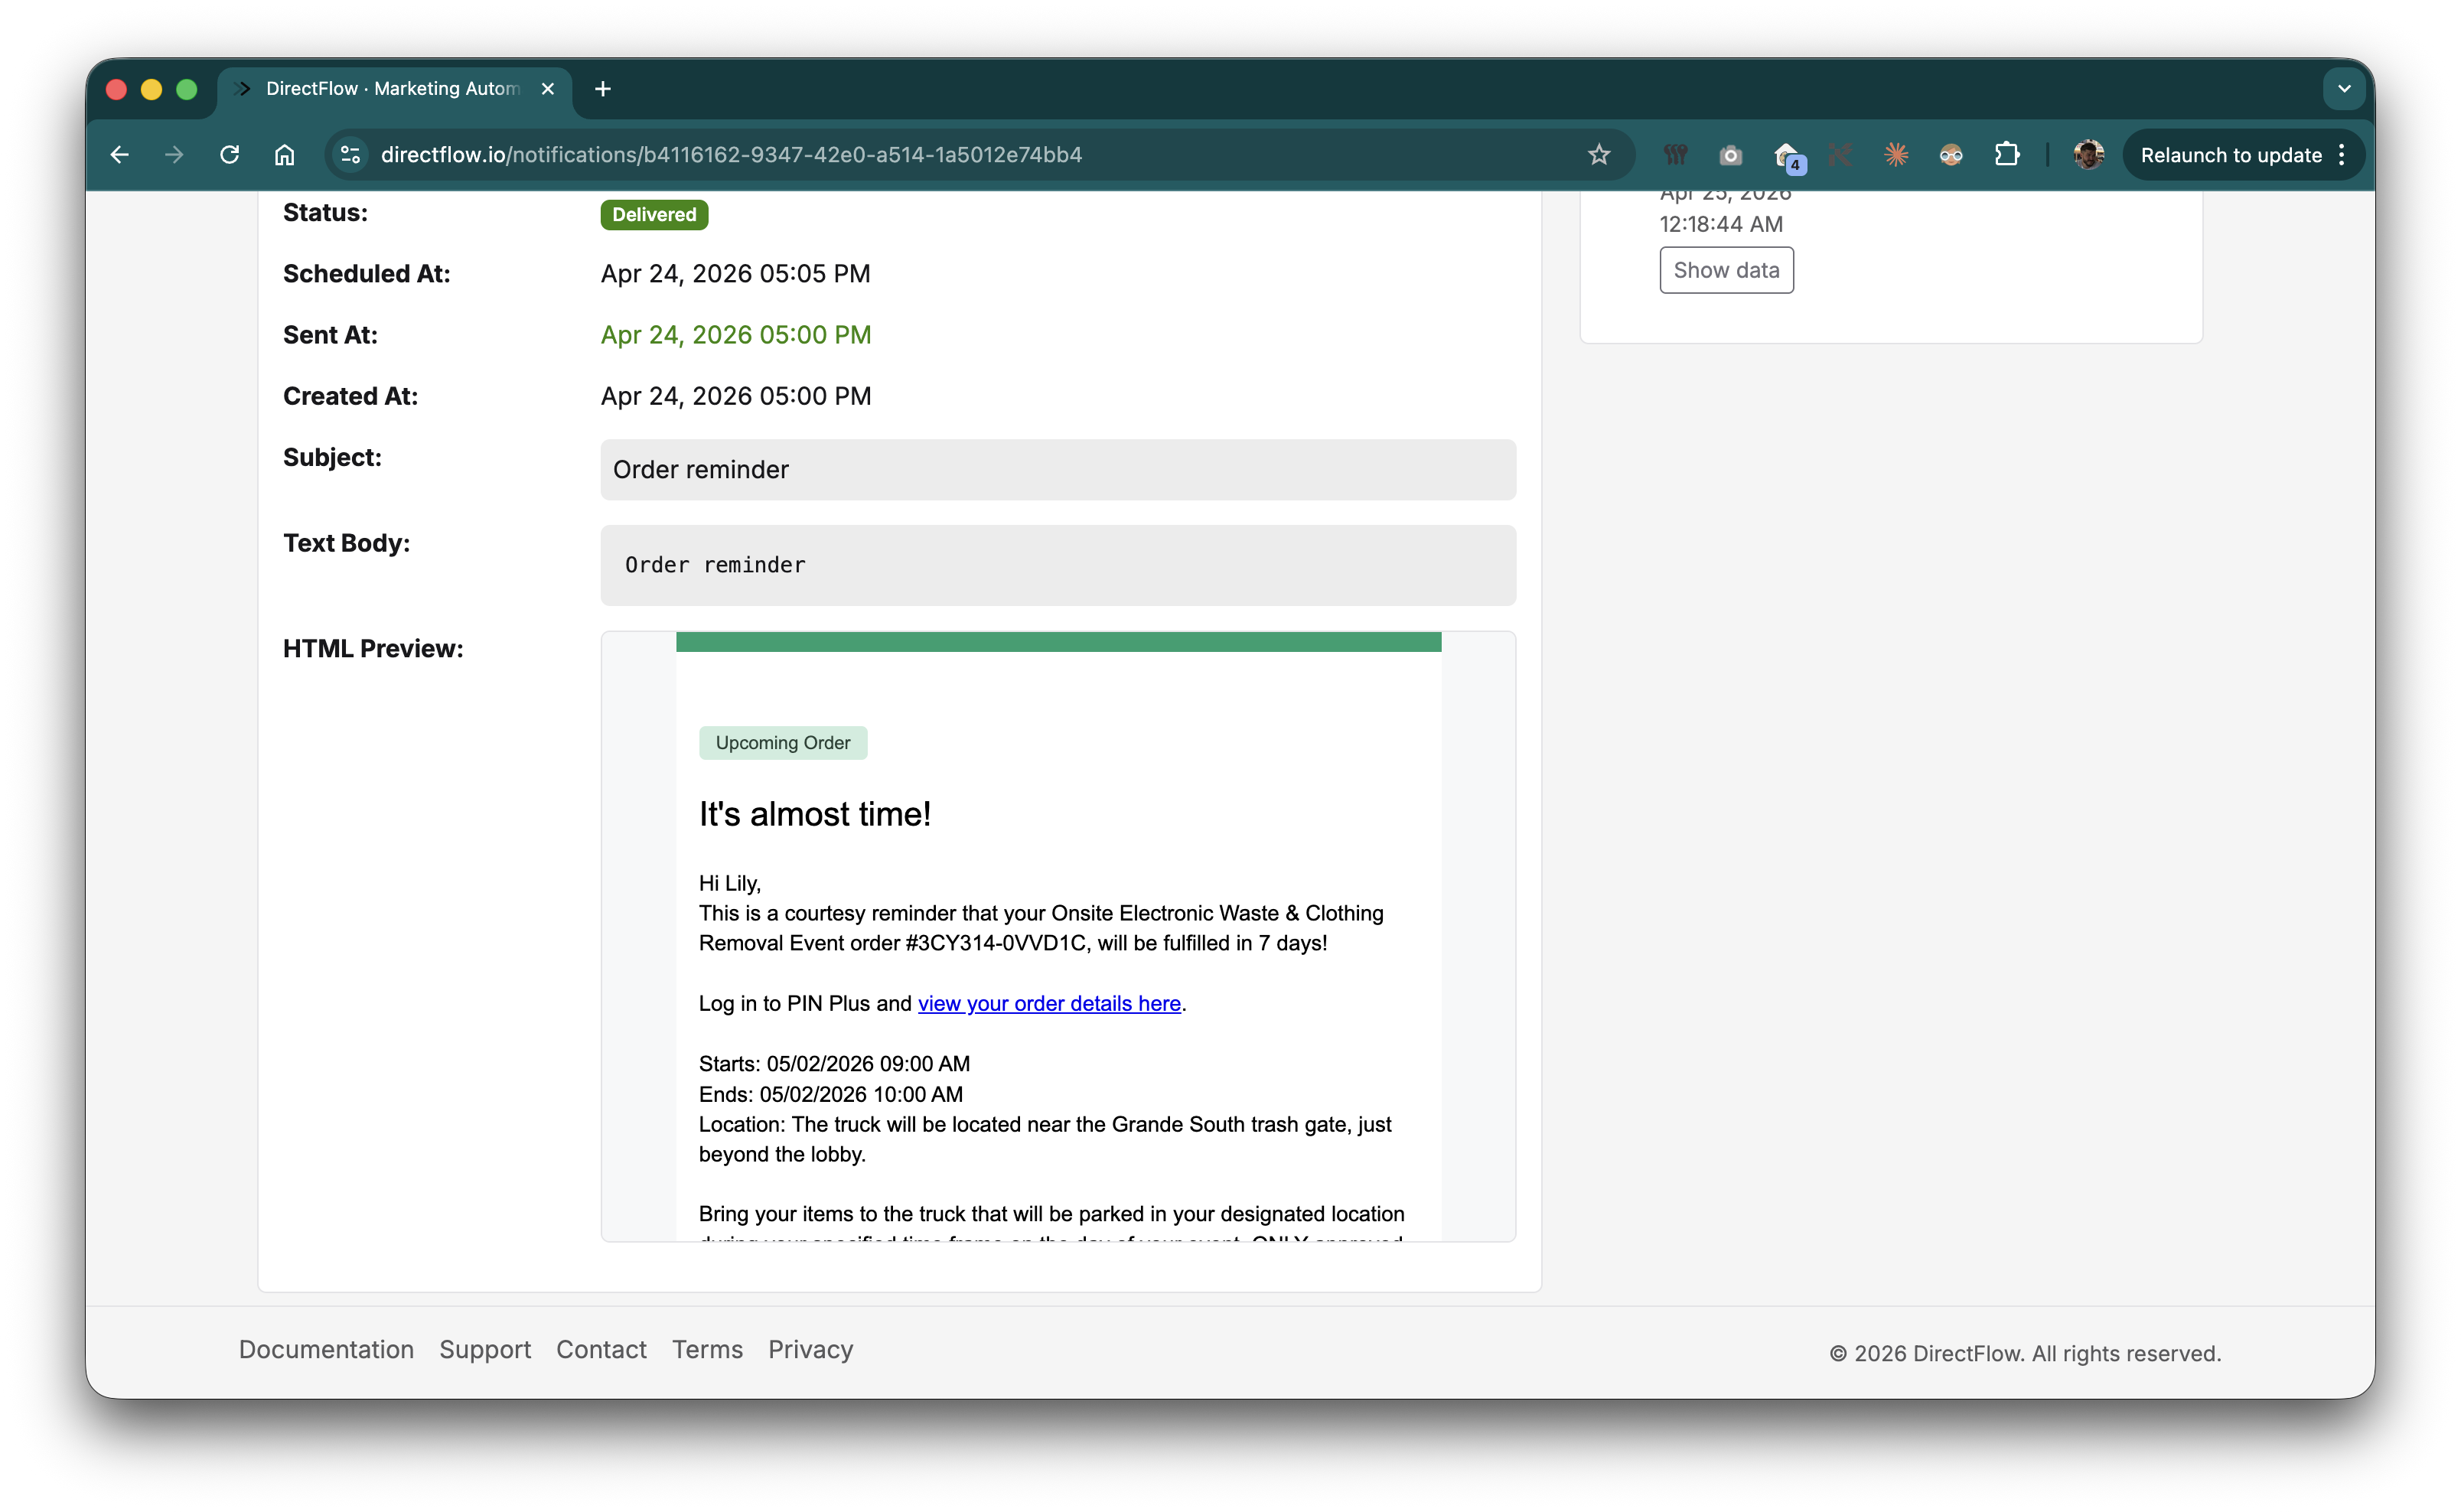Open the glasses-face extension icon

click(1950, 155)
